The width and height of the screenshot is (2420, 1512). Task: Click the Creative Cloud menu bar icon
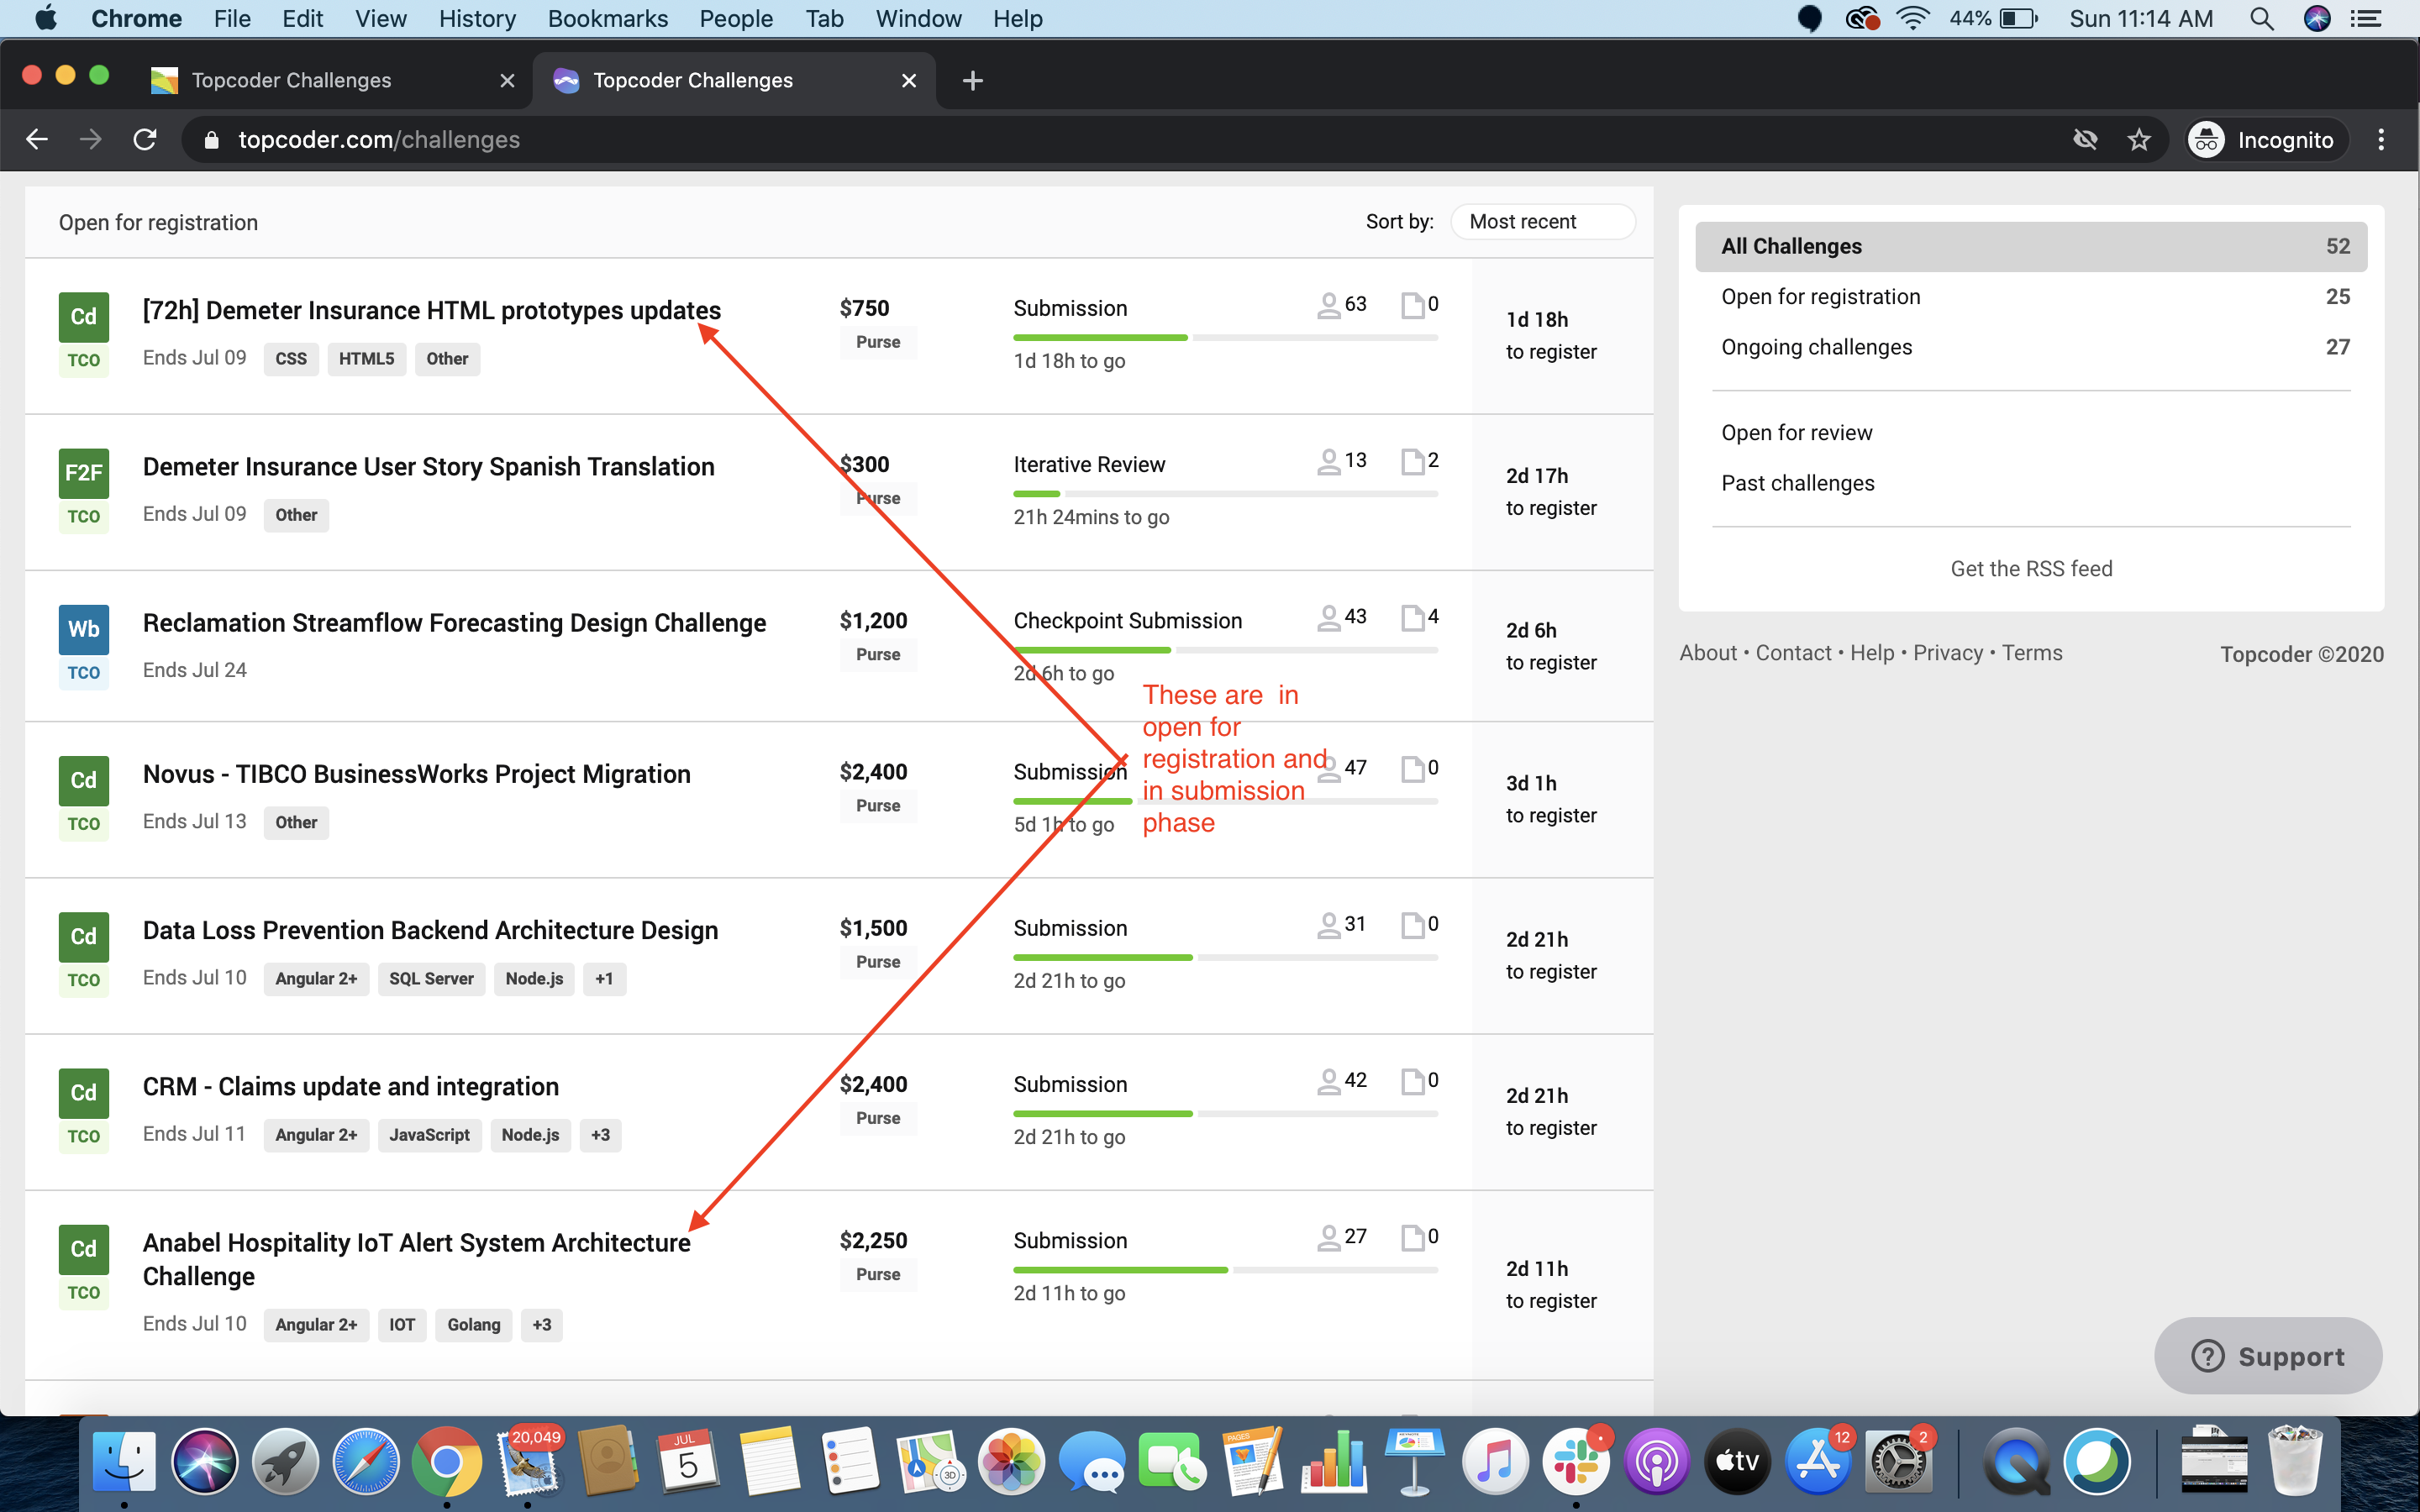(1861, 18)
